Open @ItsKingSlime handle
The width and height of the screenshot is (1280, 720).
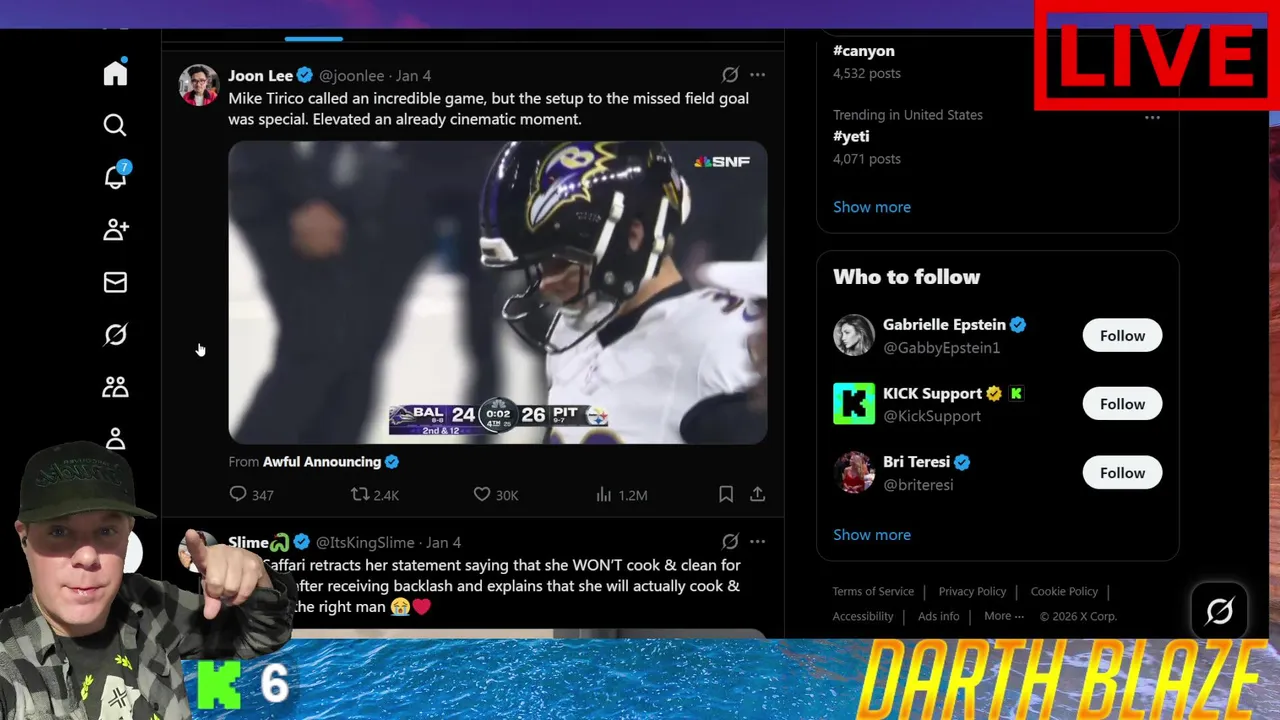tap(365, 543)
